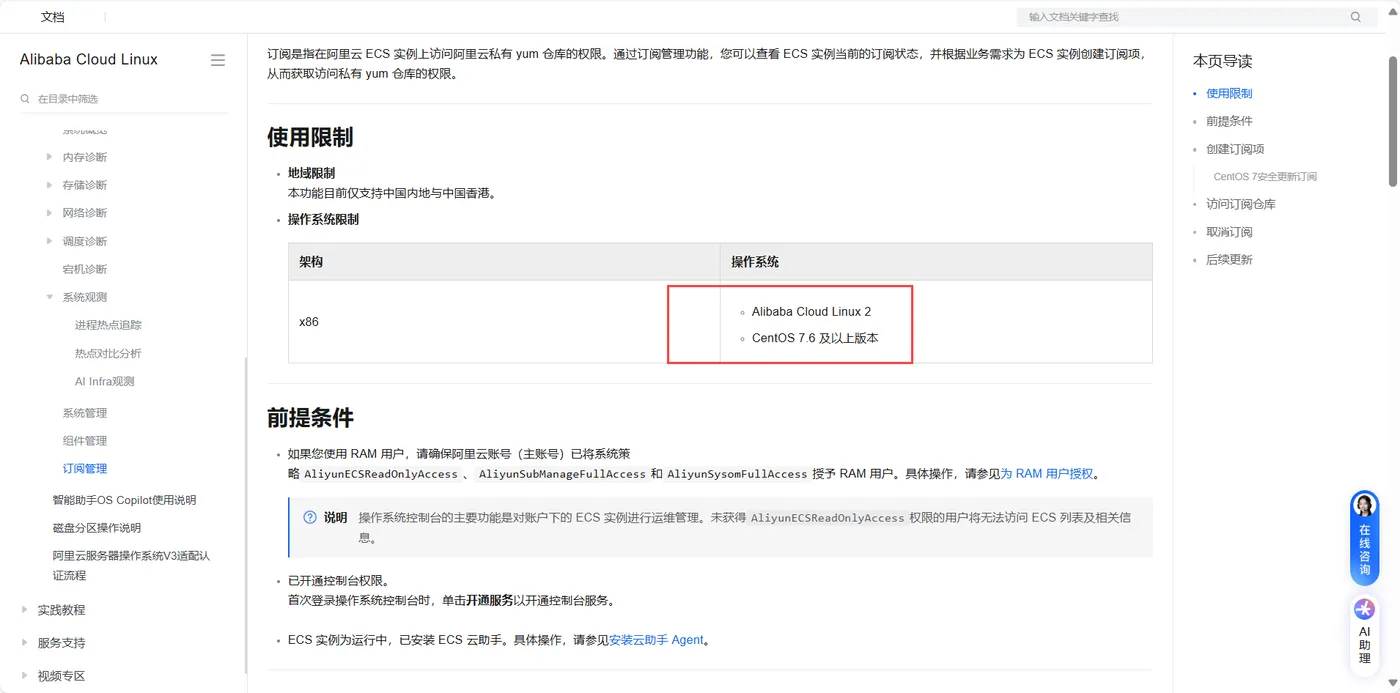Select 订阅管理 in the sidebar

pyautogui.click(x=85, y=469)
